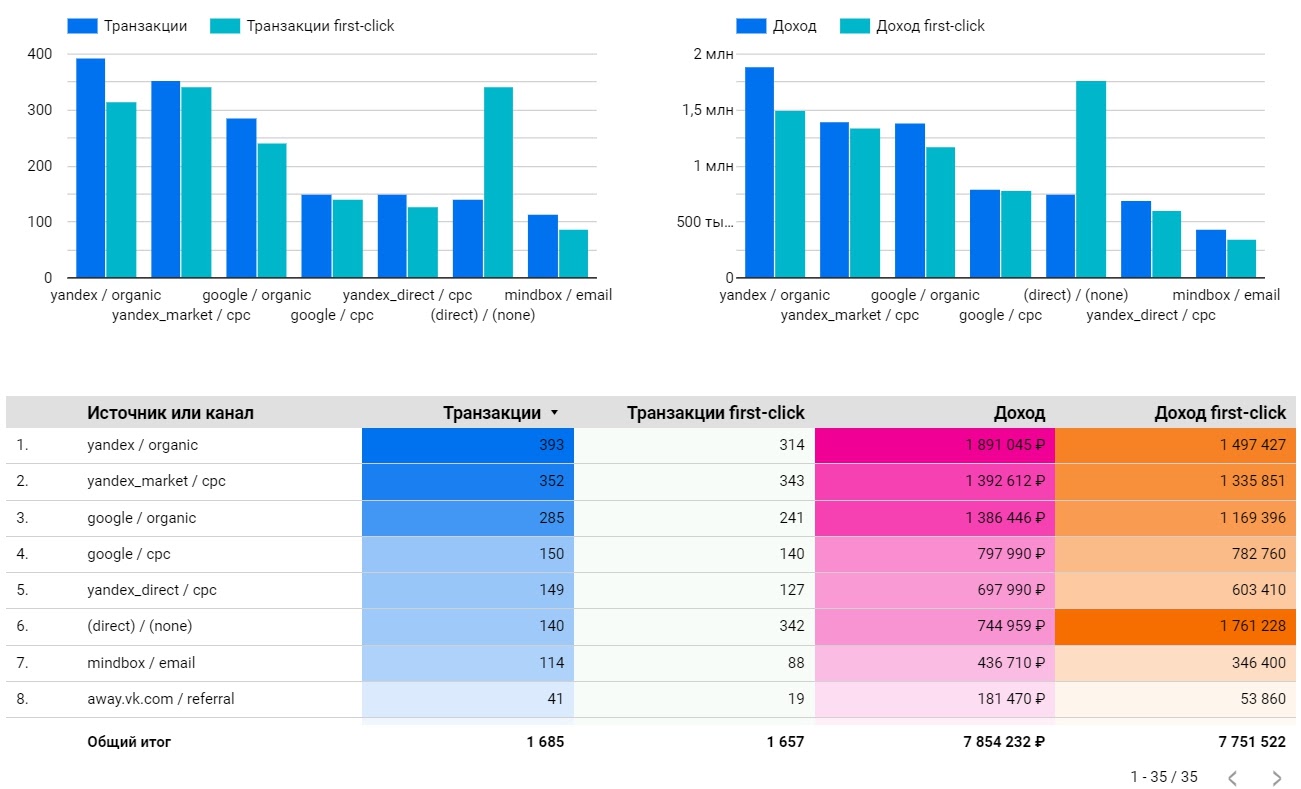Viewport: 1301px width, 789px height.
Task: Click the away.vk.com / referral row label
Action: click(160, 699)
